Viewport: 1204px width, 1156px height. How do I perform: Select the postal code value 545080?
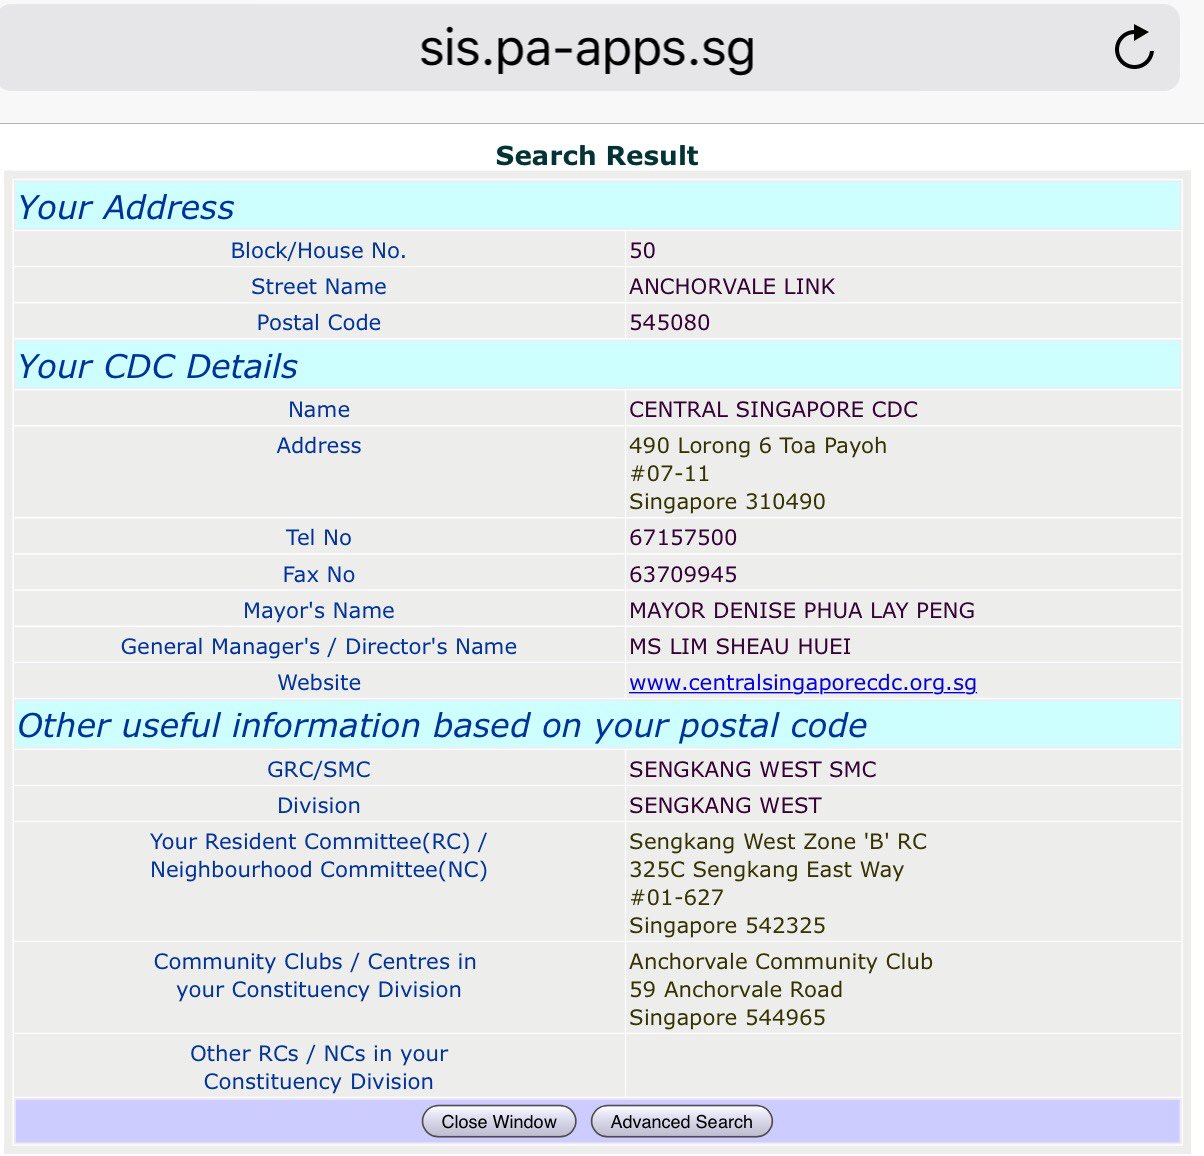tap(669, 323)
